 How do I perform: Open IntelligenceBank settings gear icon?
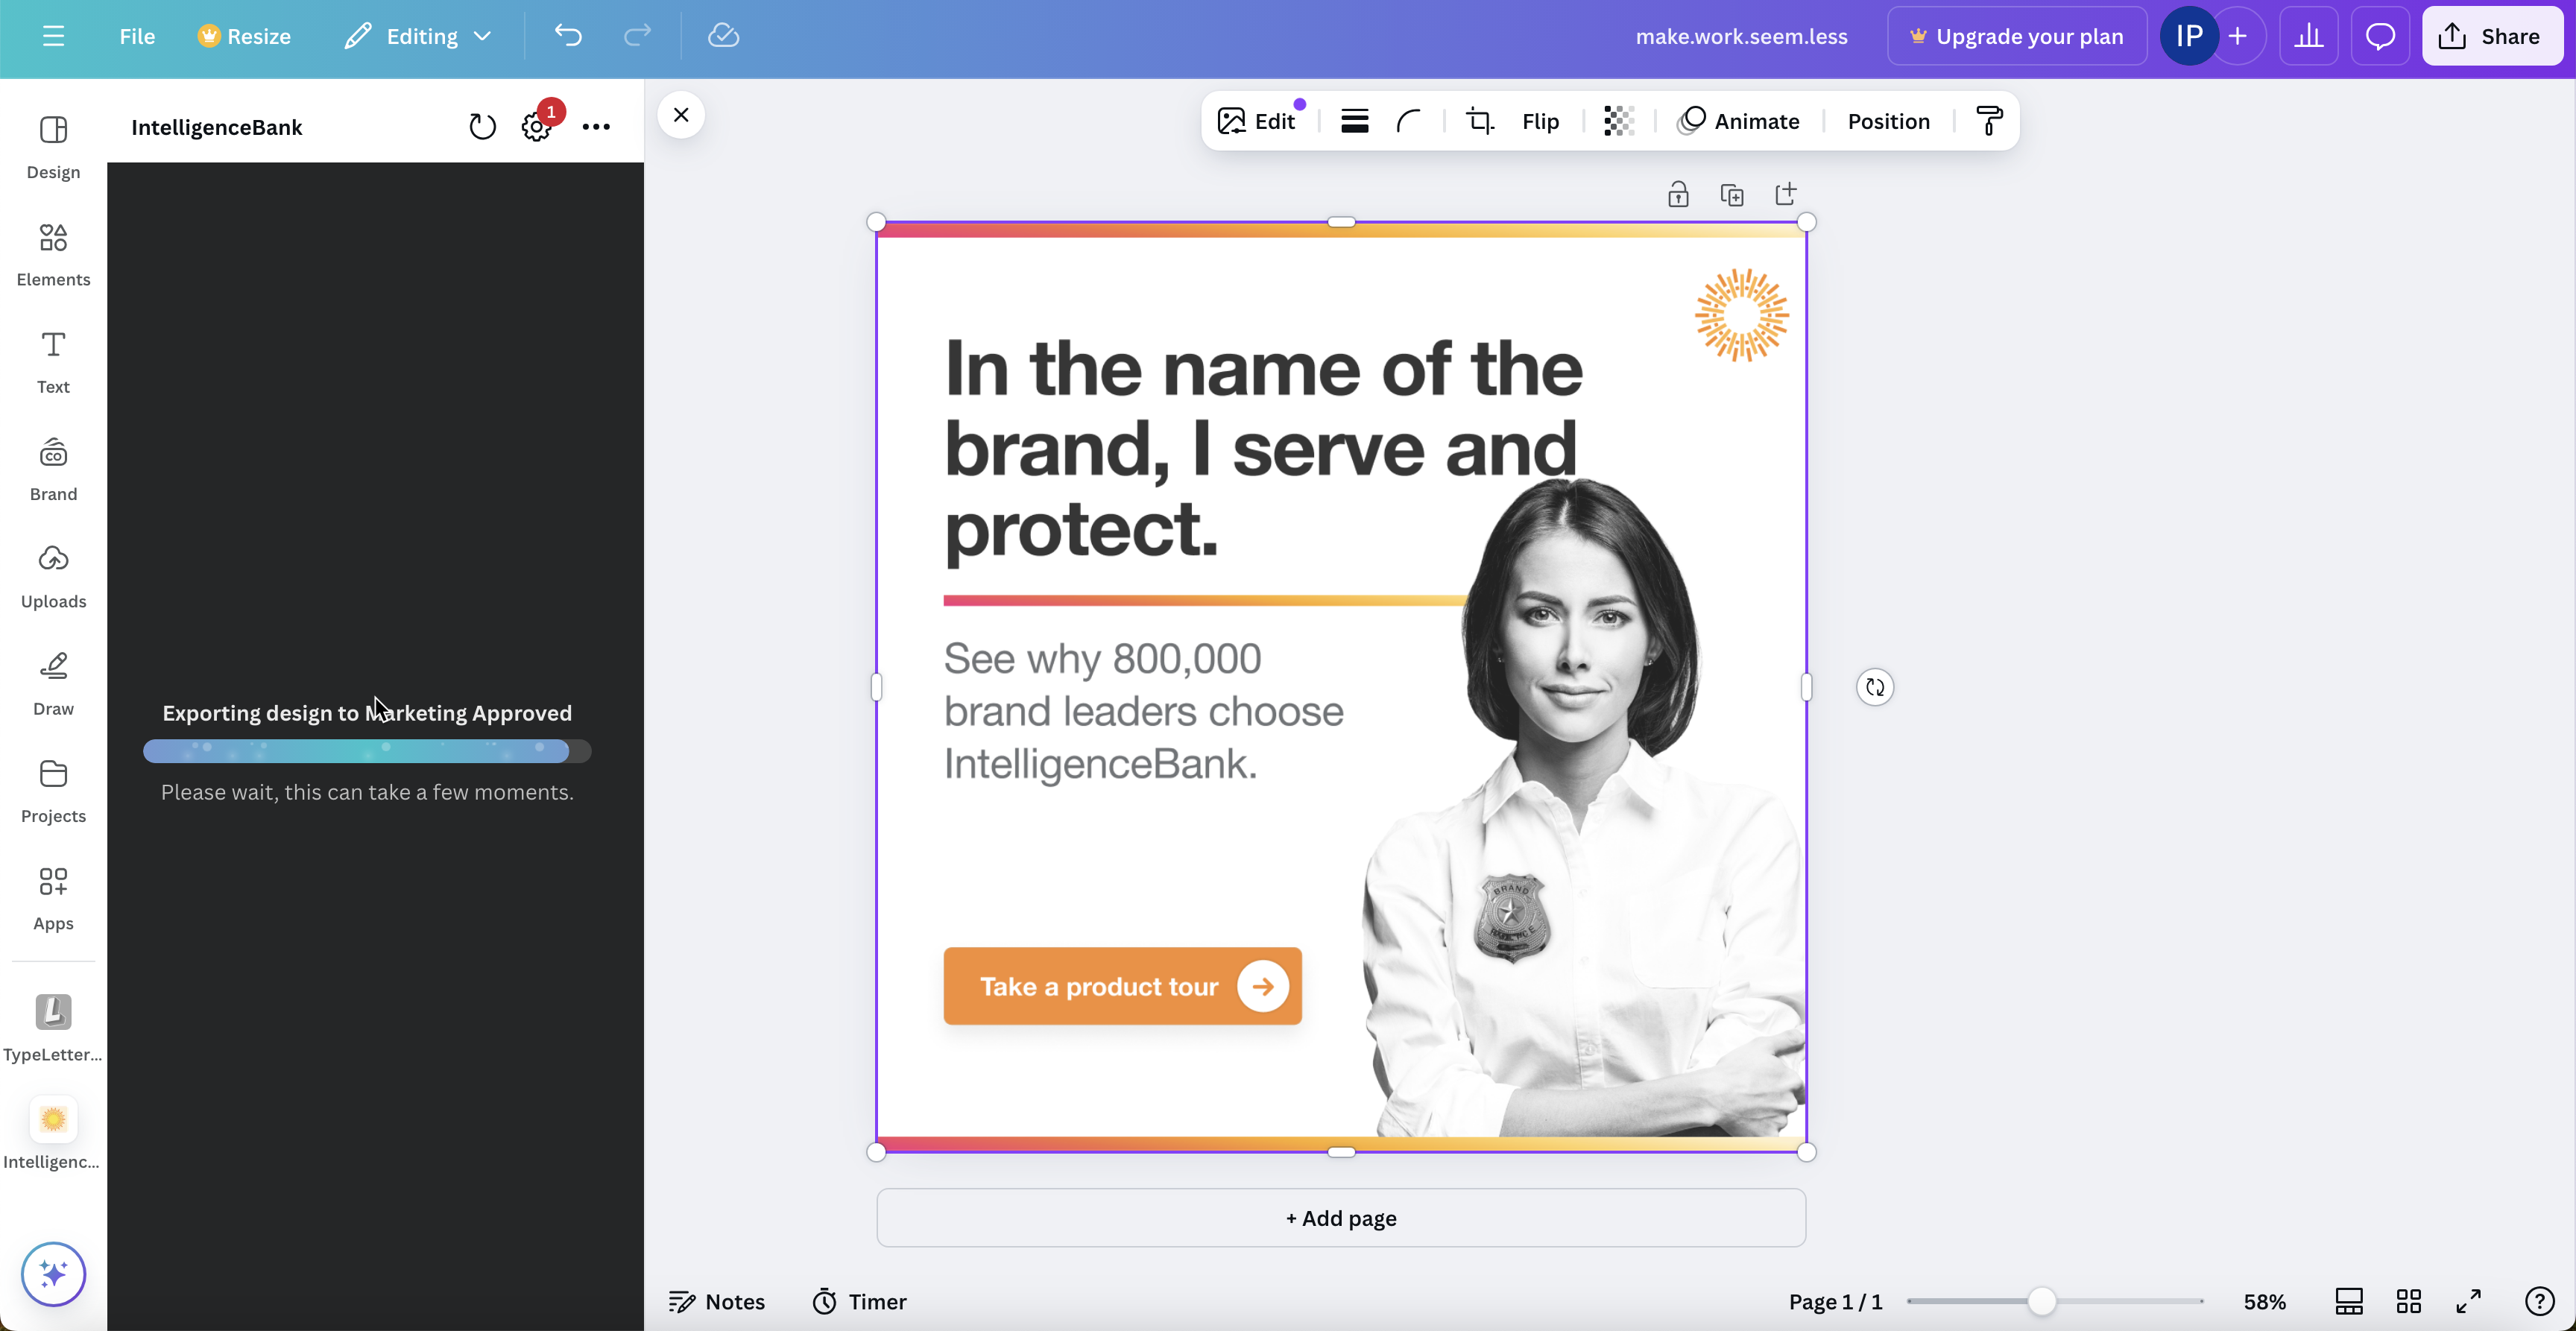point(536,127)
